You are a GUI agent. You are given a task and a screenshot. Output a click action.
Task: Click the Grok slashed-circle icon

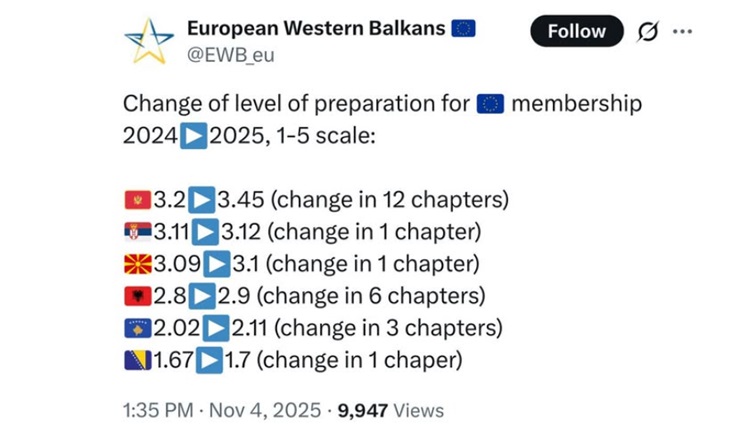[648, 31]
